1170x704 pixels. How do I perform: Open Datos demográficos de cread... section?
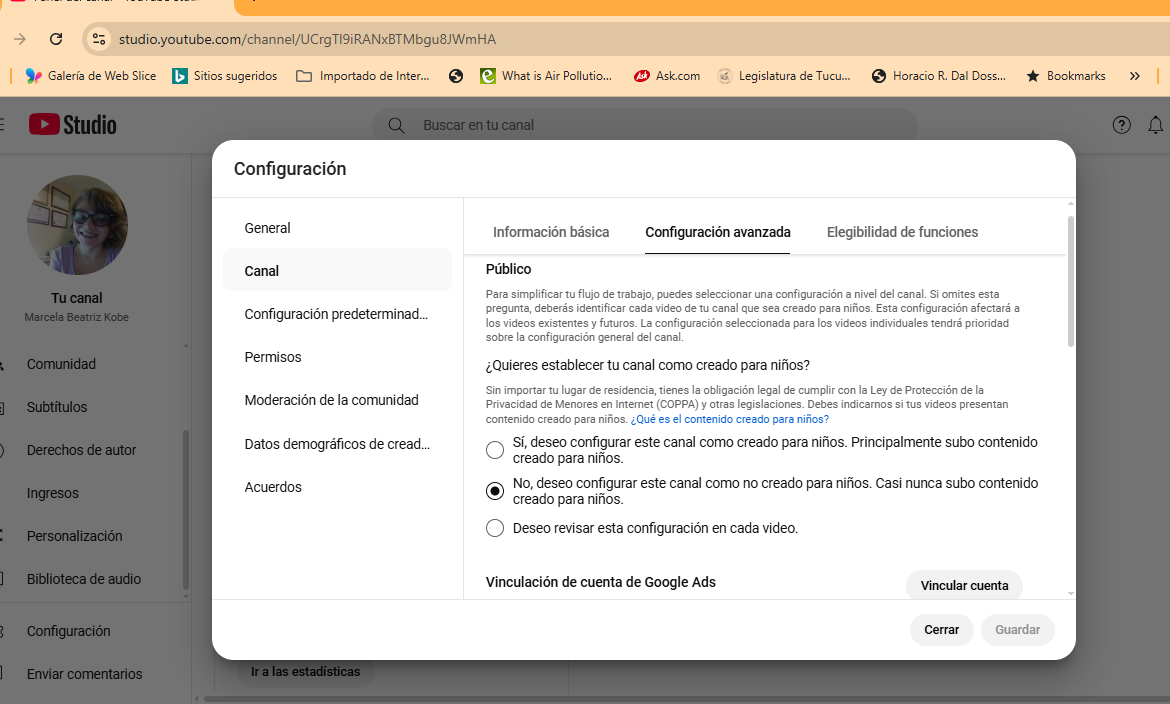(337, 443)
